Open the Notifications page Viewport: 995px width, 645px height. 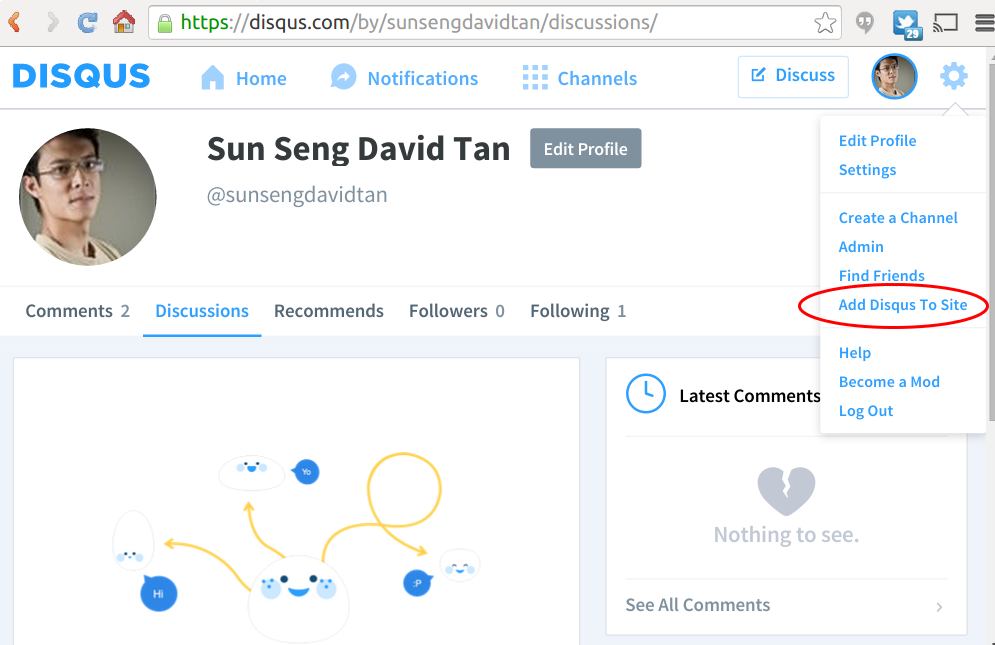point(404,77)
